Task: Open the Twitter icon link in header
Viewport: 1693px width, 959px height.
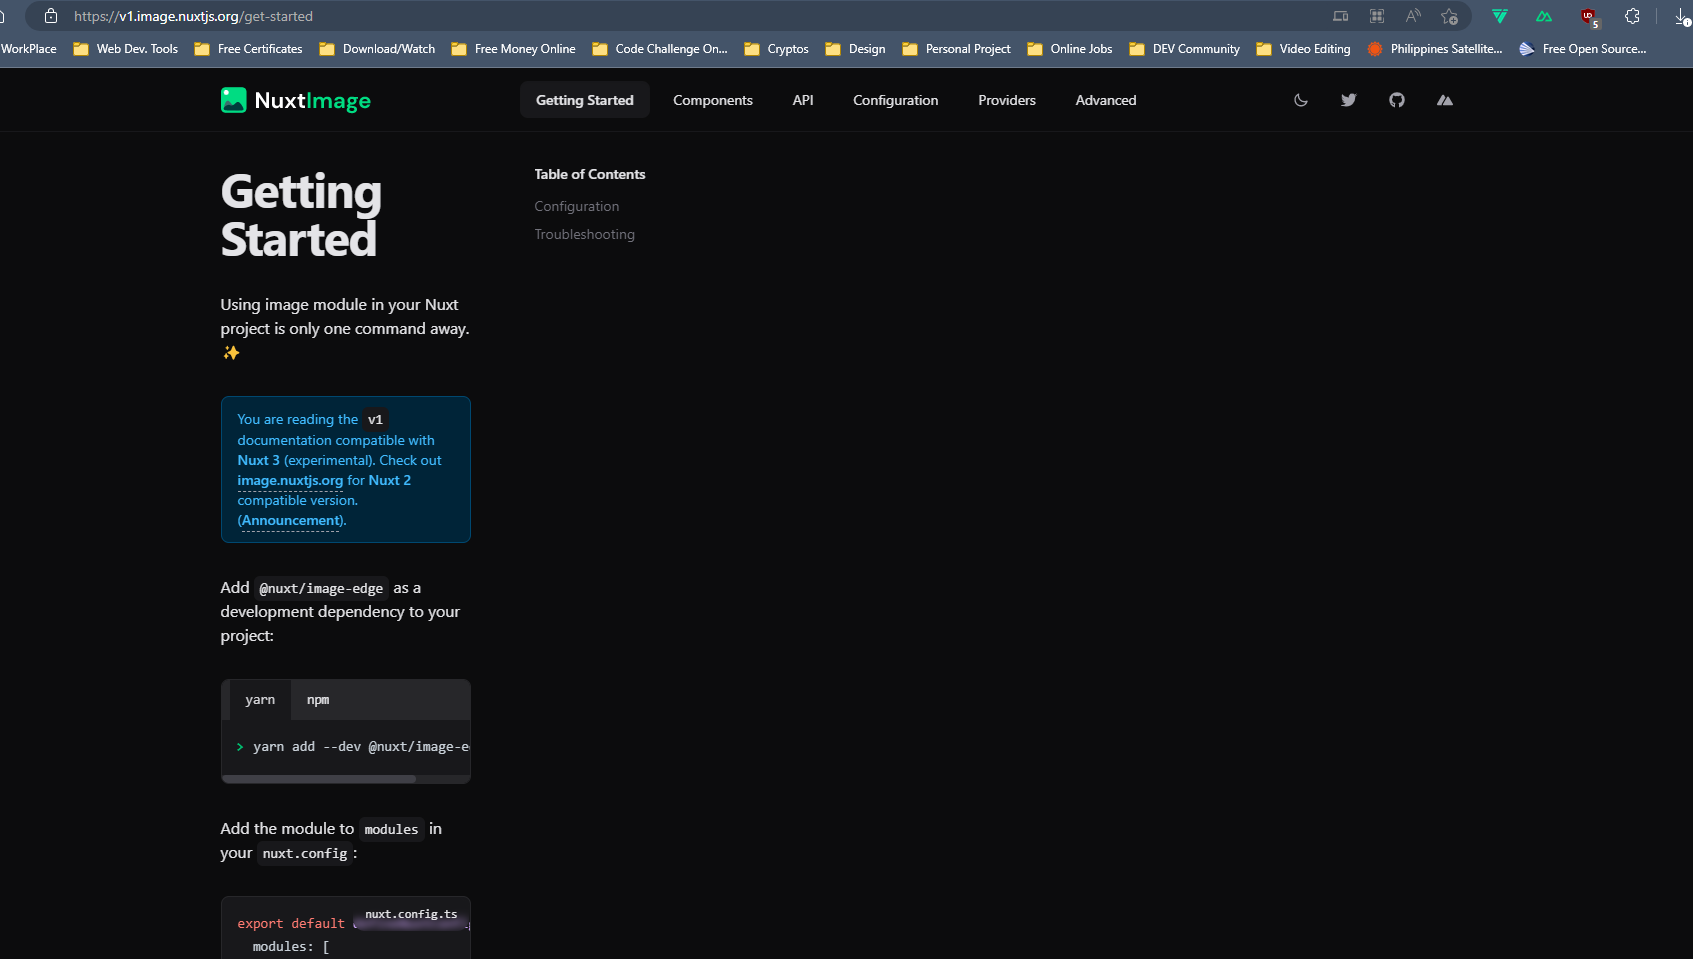Action: tap(1349, 100)
